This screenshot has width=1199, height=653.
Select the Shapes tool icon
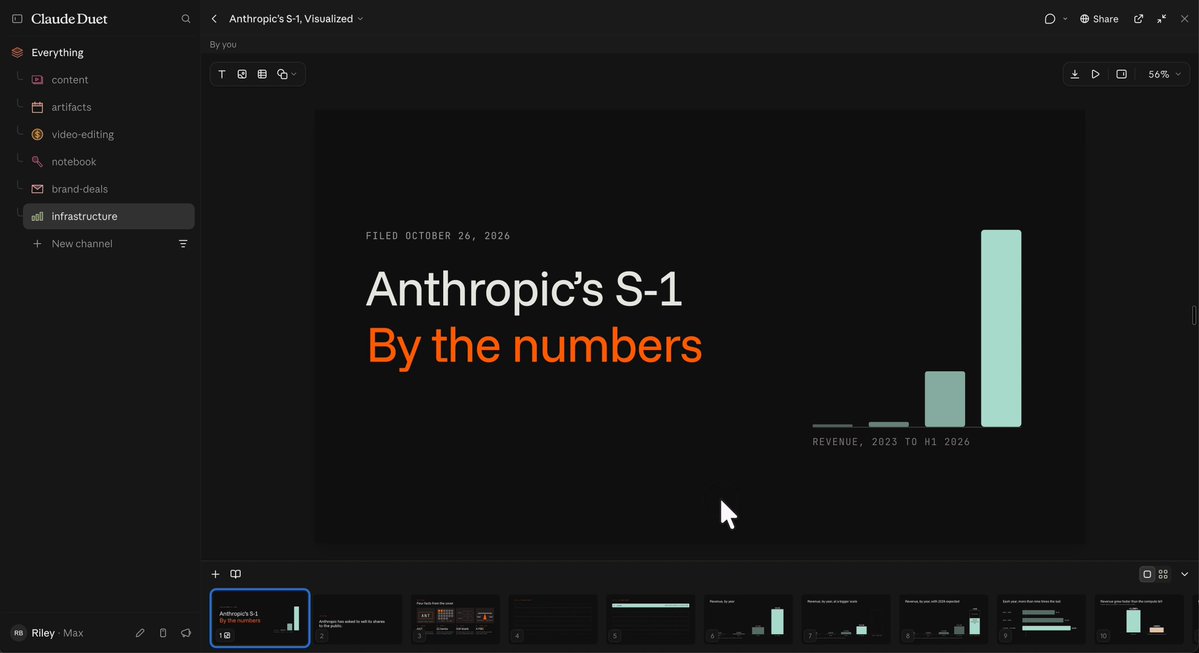click(282, 74)
